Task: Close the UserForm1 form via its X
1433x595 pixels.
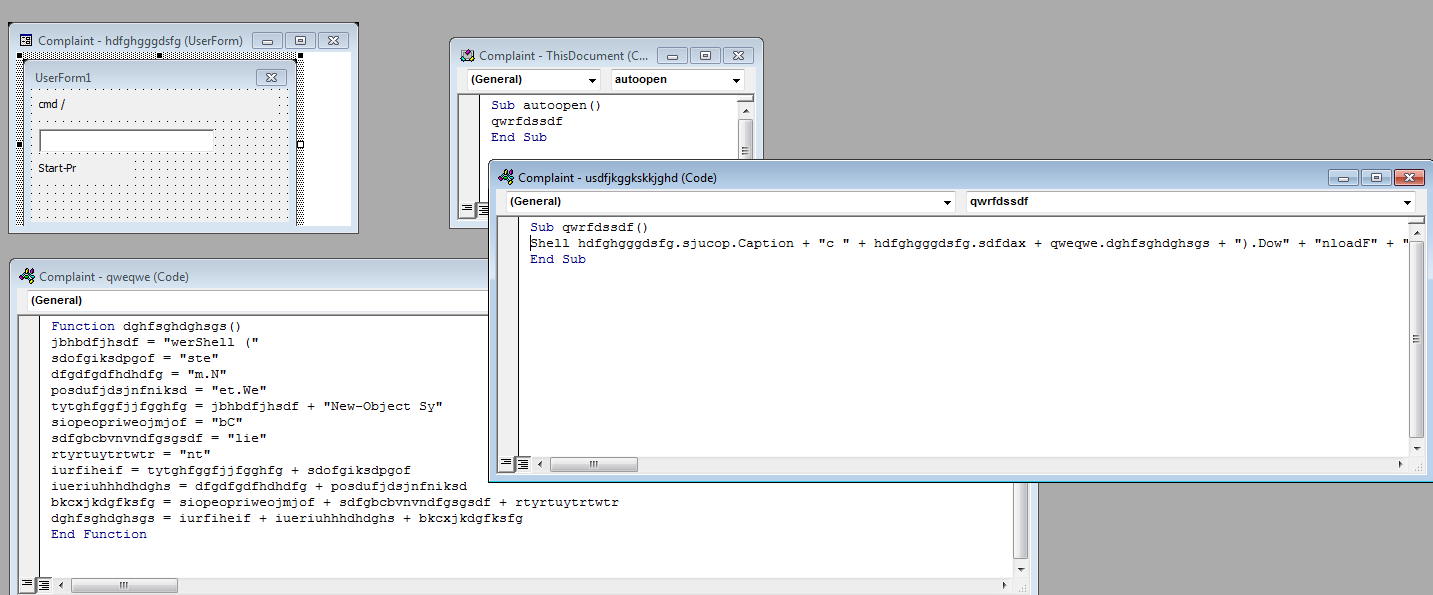Action: coord(271,77)
